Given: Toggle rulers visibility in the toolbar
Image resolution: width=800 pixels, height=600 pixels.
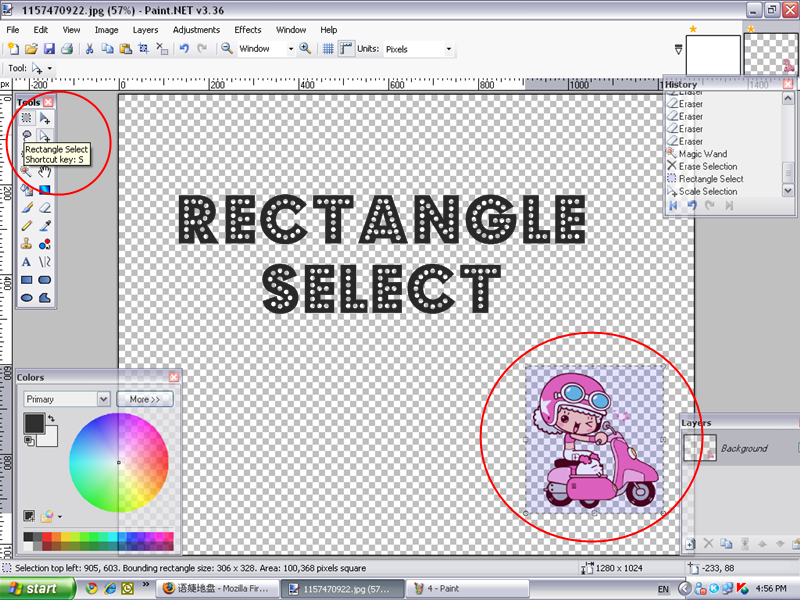Looking at the screenshot, I should coord(346,48).
